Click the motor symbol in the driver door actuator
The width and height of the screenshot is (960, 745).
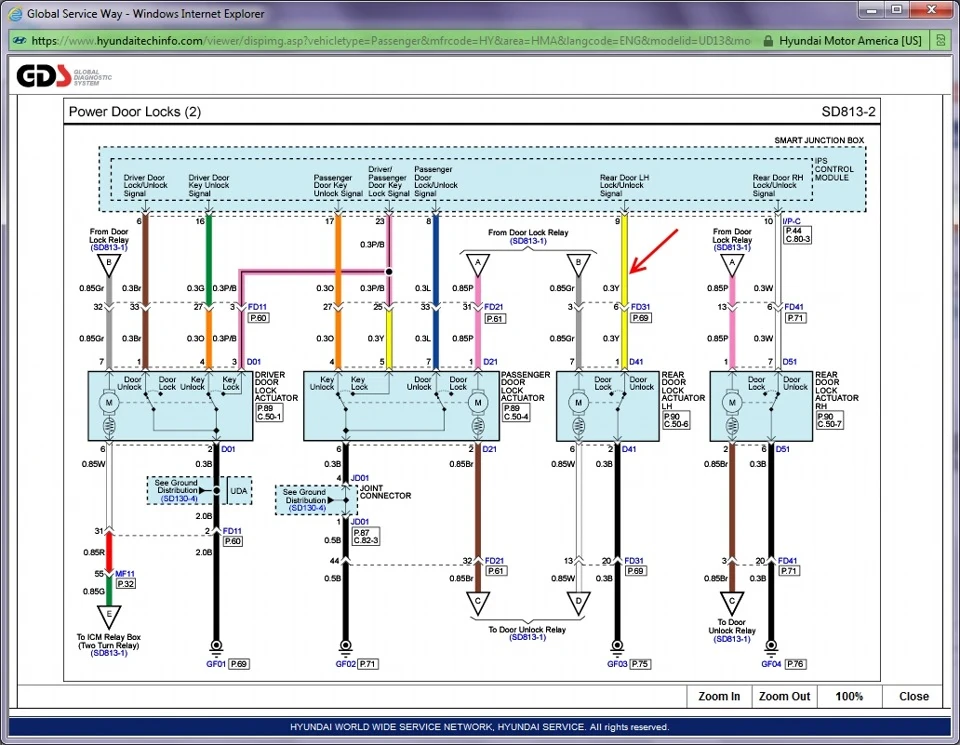point(109,402)
